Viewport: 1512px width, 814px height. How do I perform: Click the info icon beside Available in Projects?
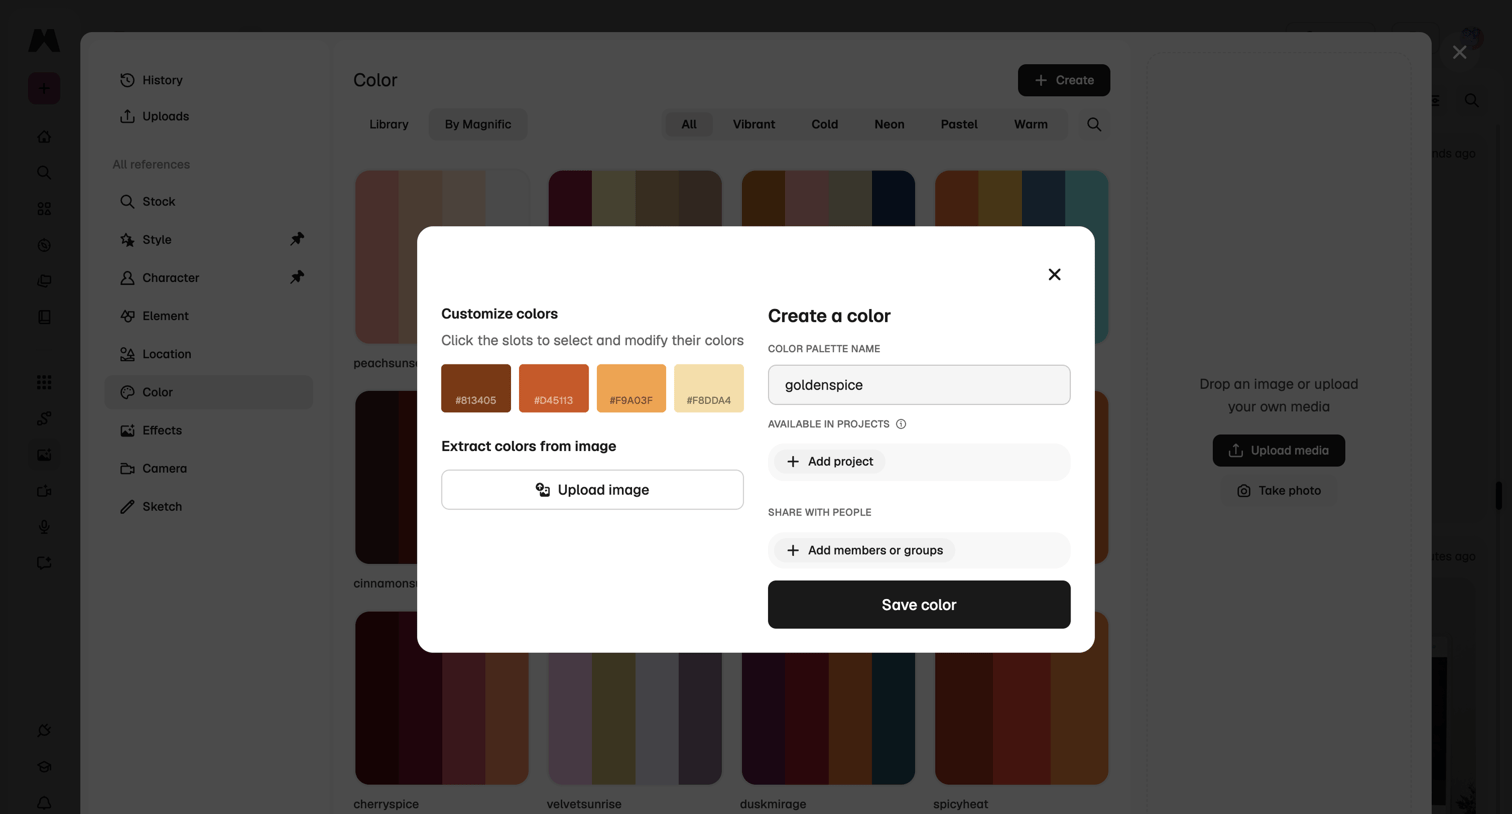point(901,424)
